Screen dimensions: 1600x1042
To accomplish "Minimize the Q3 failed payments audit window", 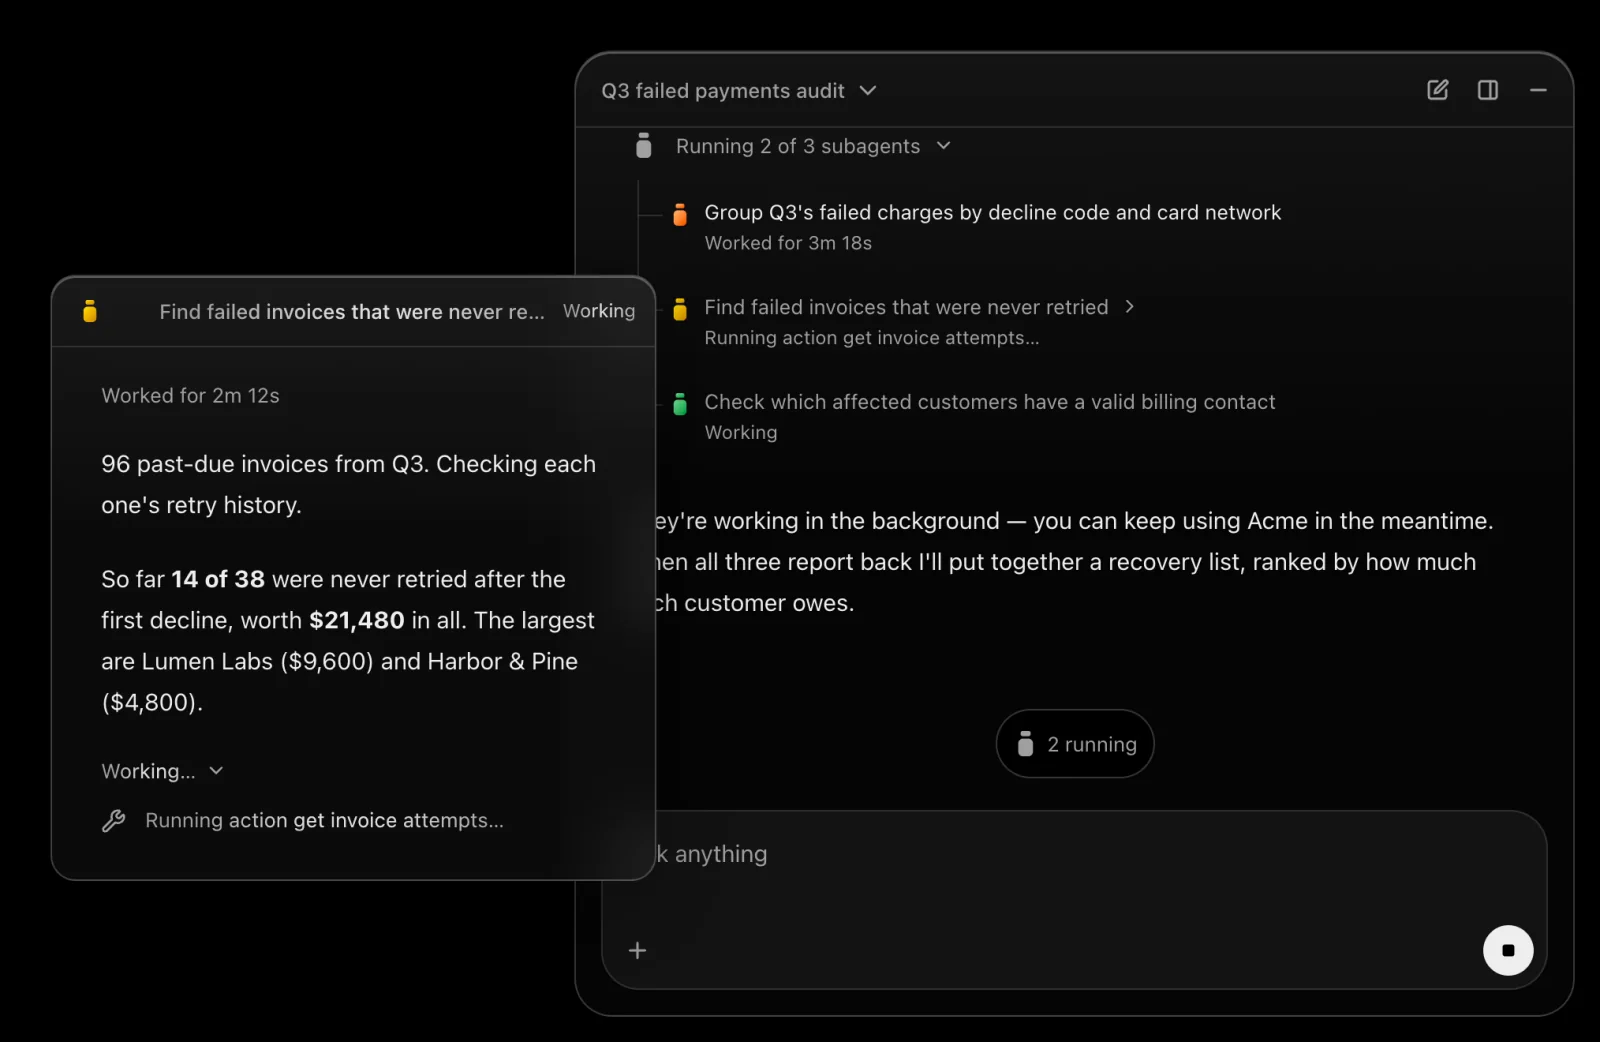I will 1538,91.
